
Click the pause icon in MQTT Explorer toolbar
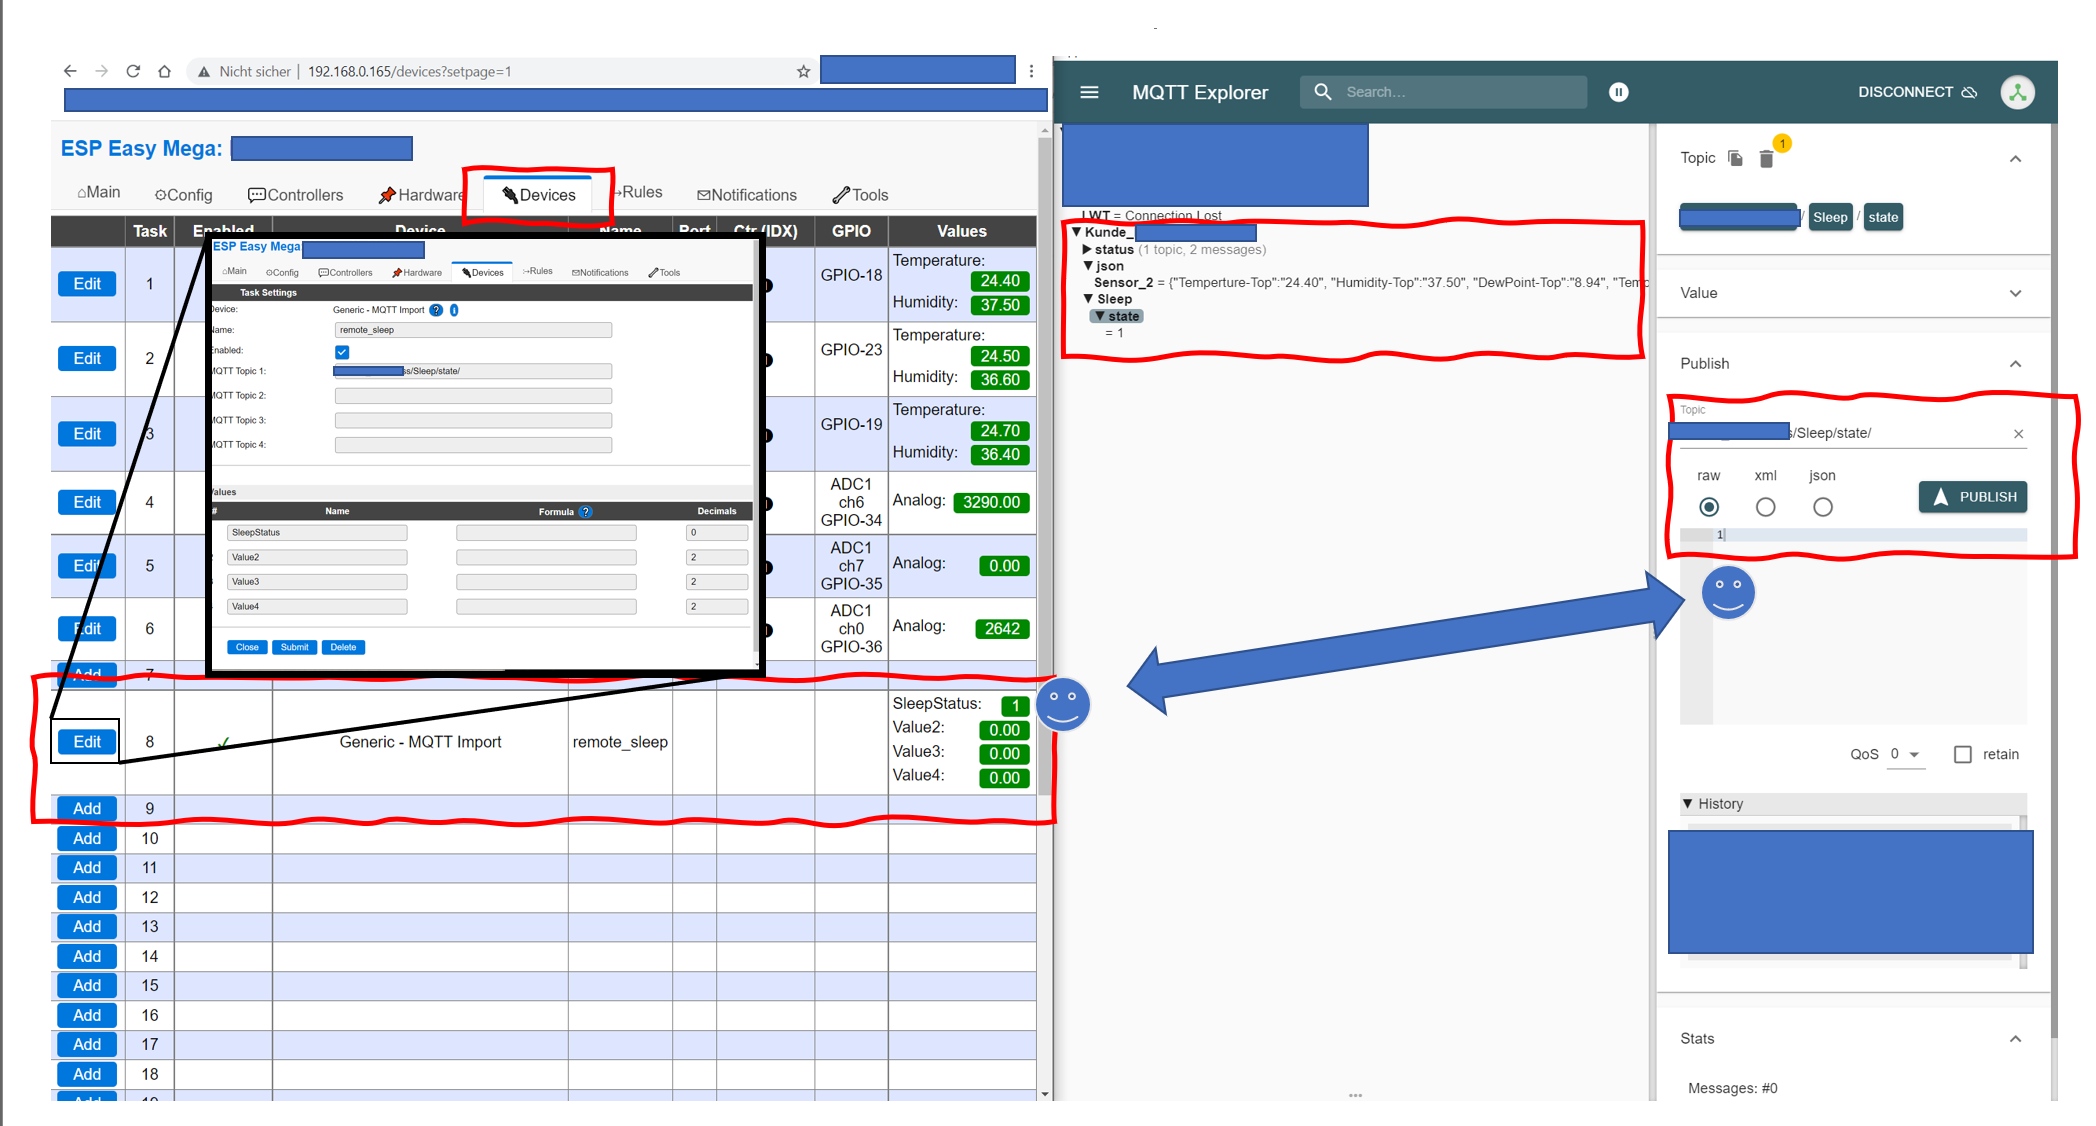[x=1619, y=92]
